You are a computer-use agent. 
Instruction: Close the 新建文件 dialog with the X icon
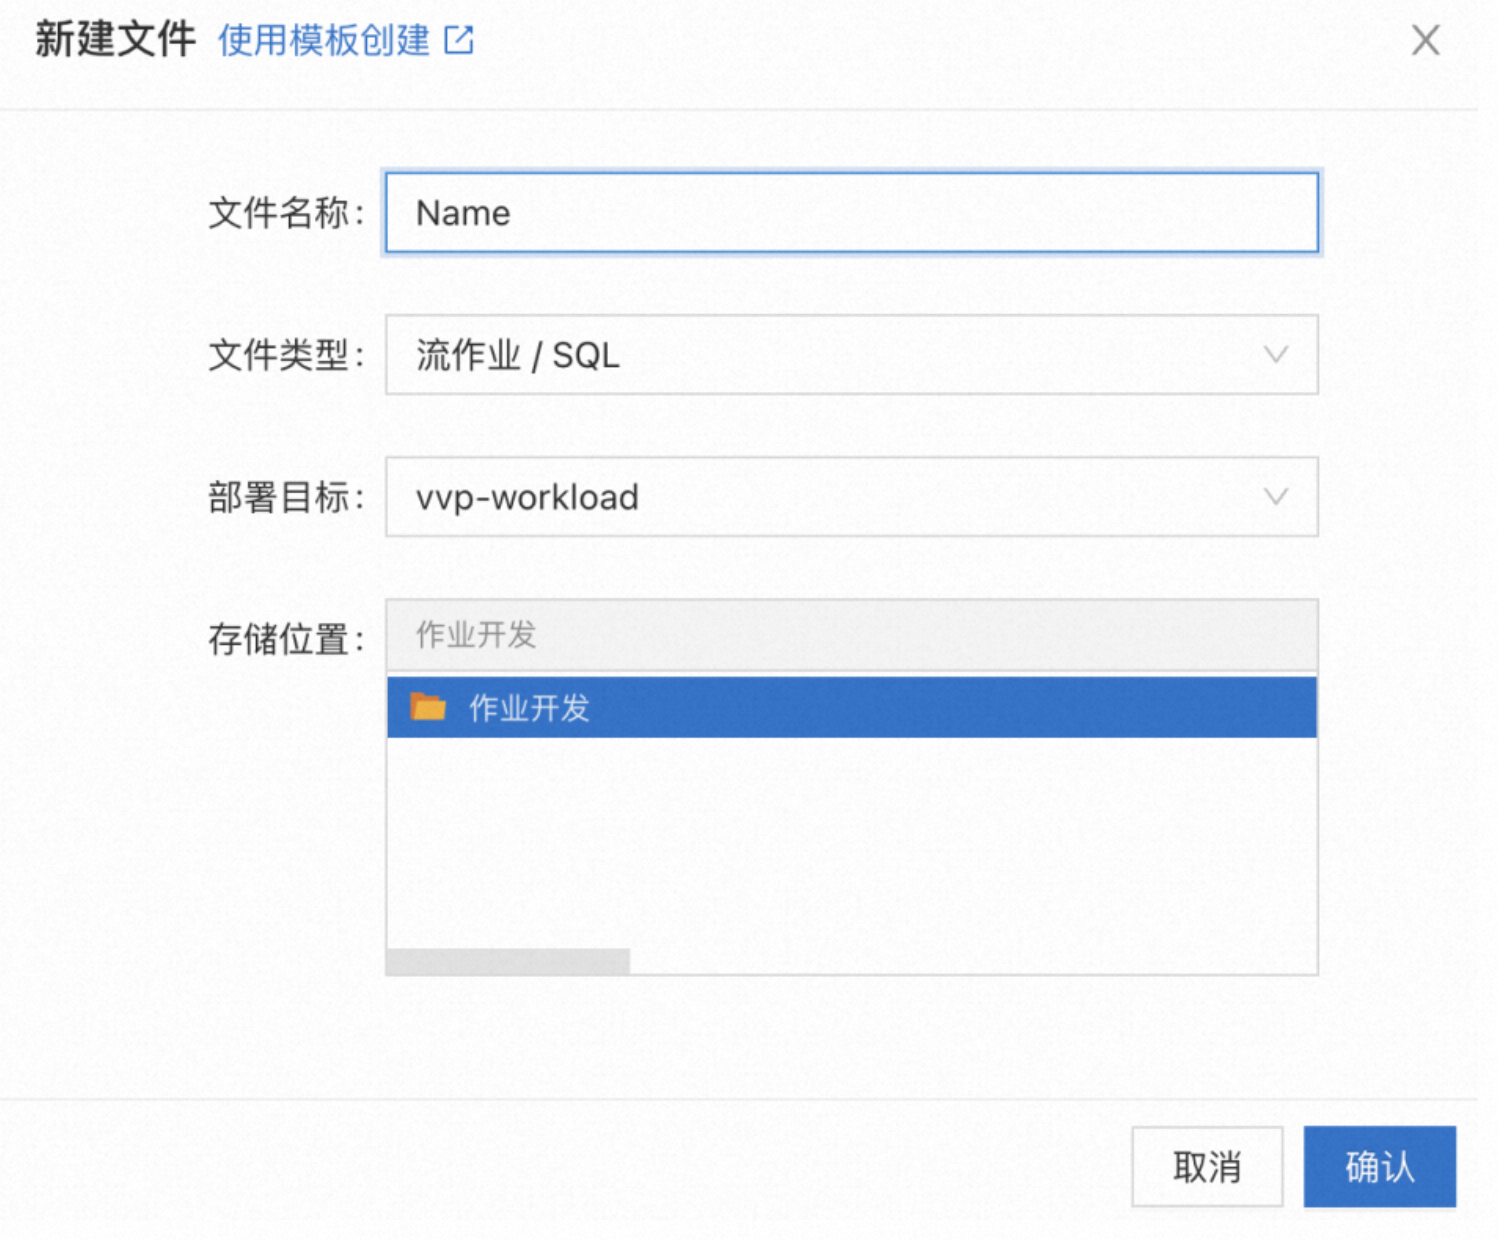(1425, 40)
